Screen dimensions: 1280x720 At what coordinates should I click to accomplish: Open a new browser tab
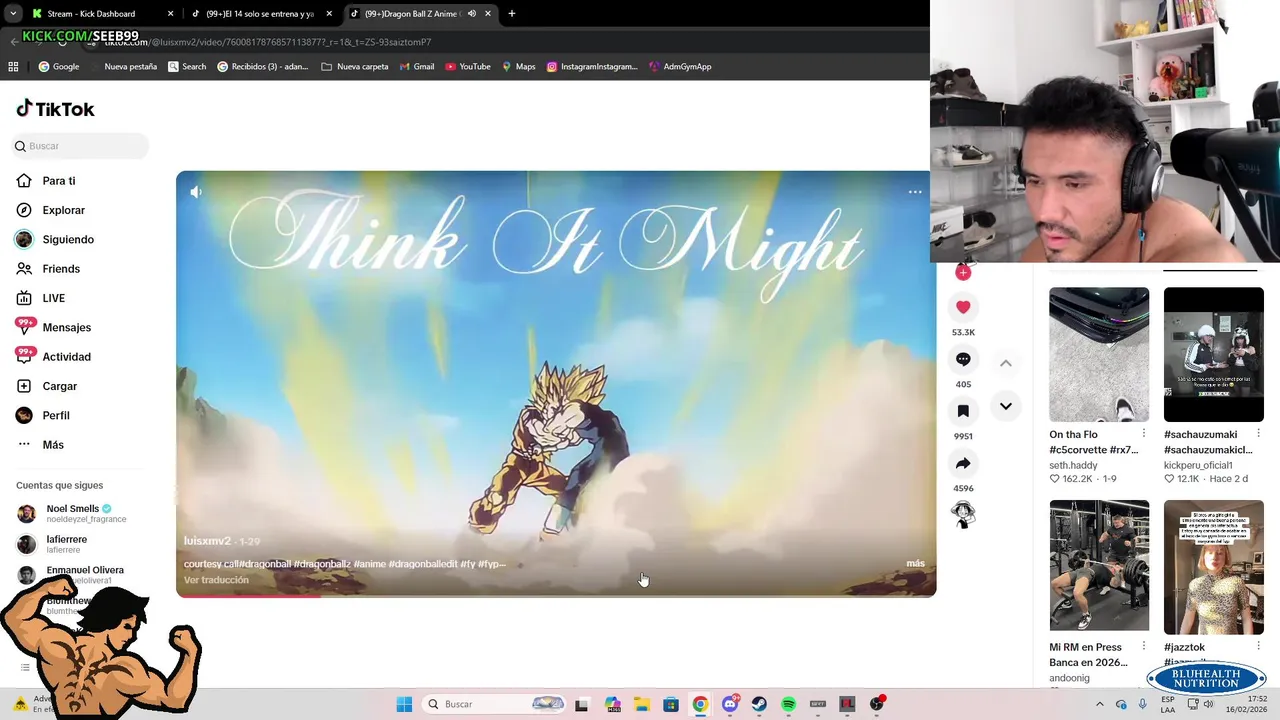point(512,14)
